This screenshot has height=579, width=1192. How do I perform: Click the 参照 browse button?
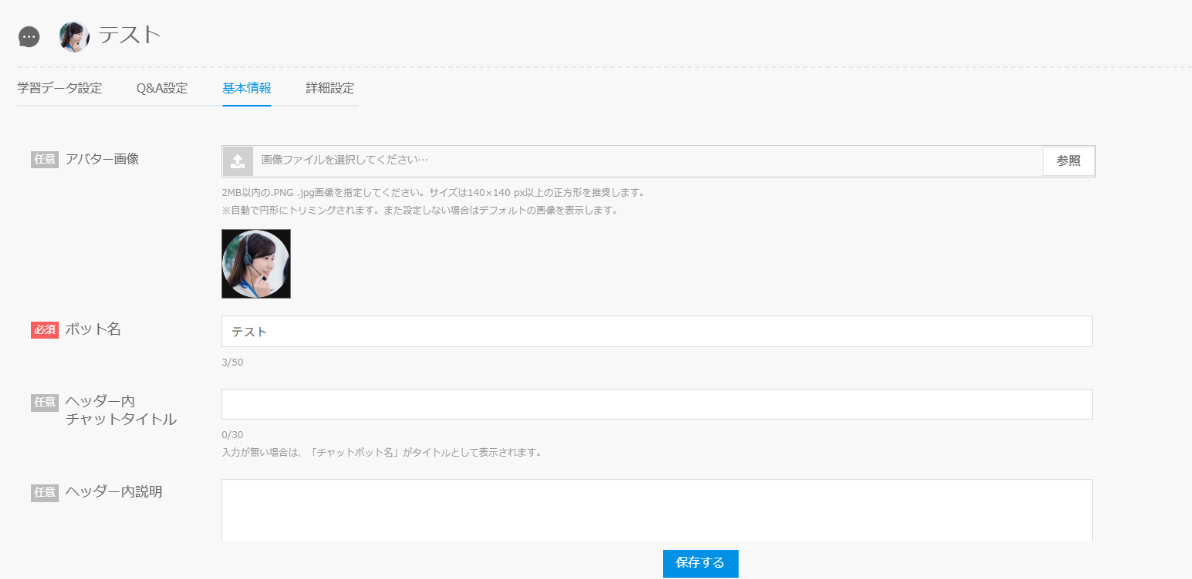[x=1068, y=161]
